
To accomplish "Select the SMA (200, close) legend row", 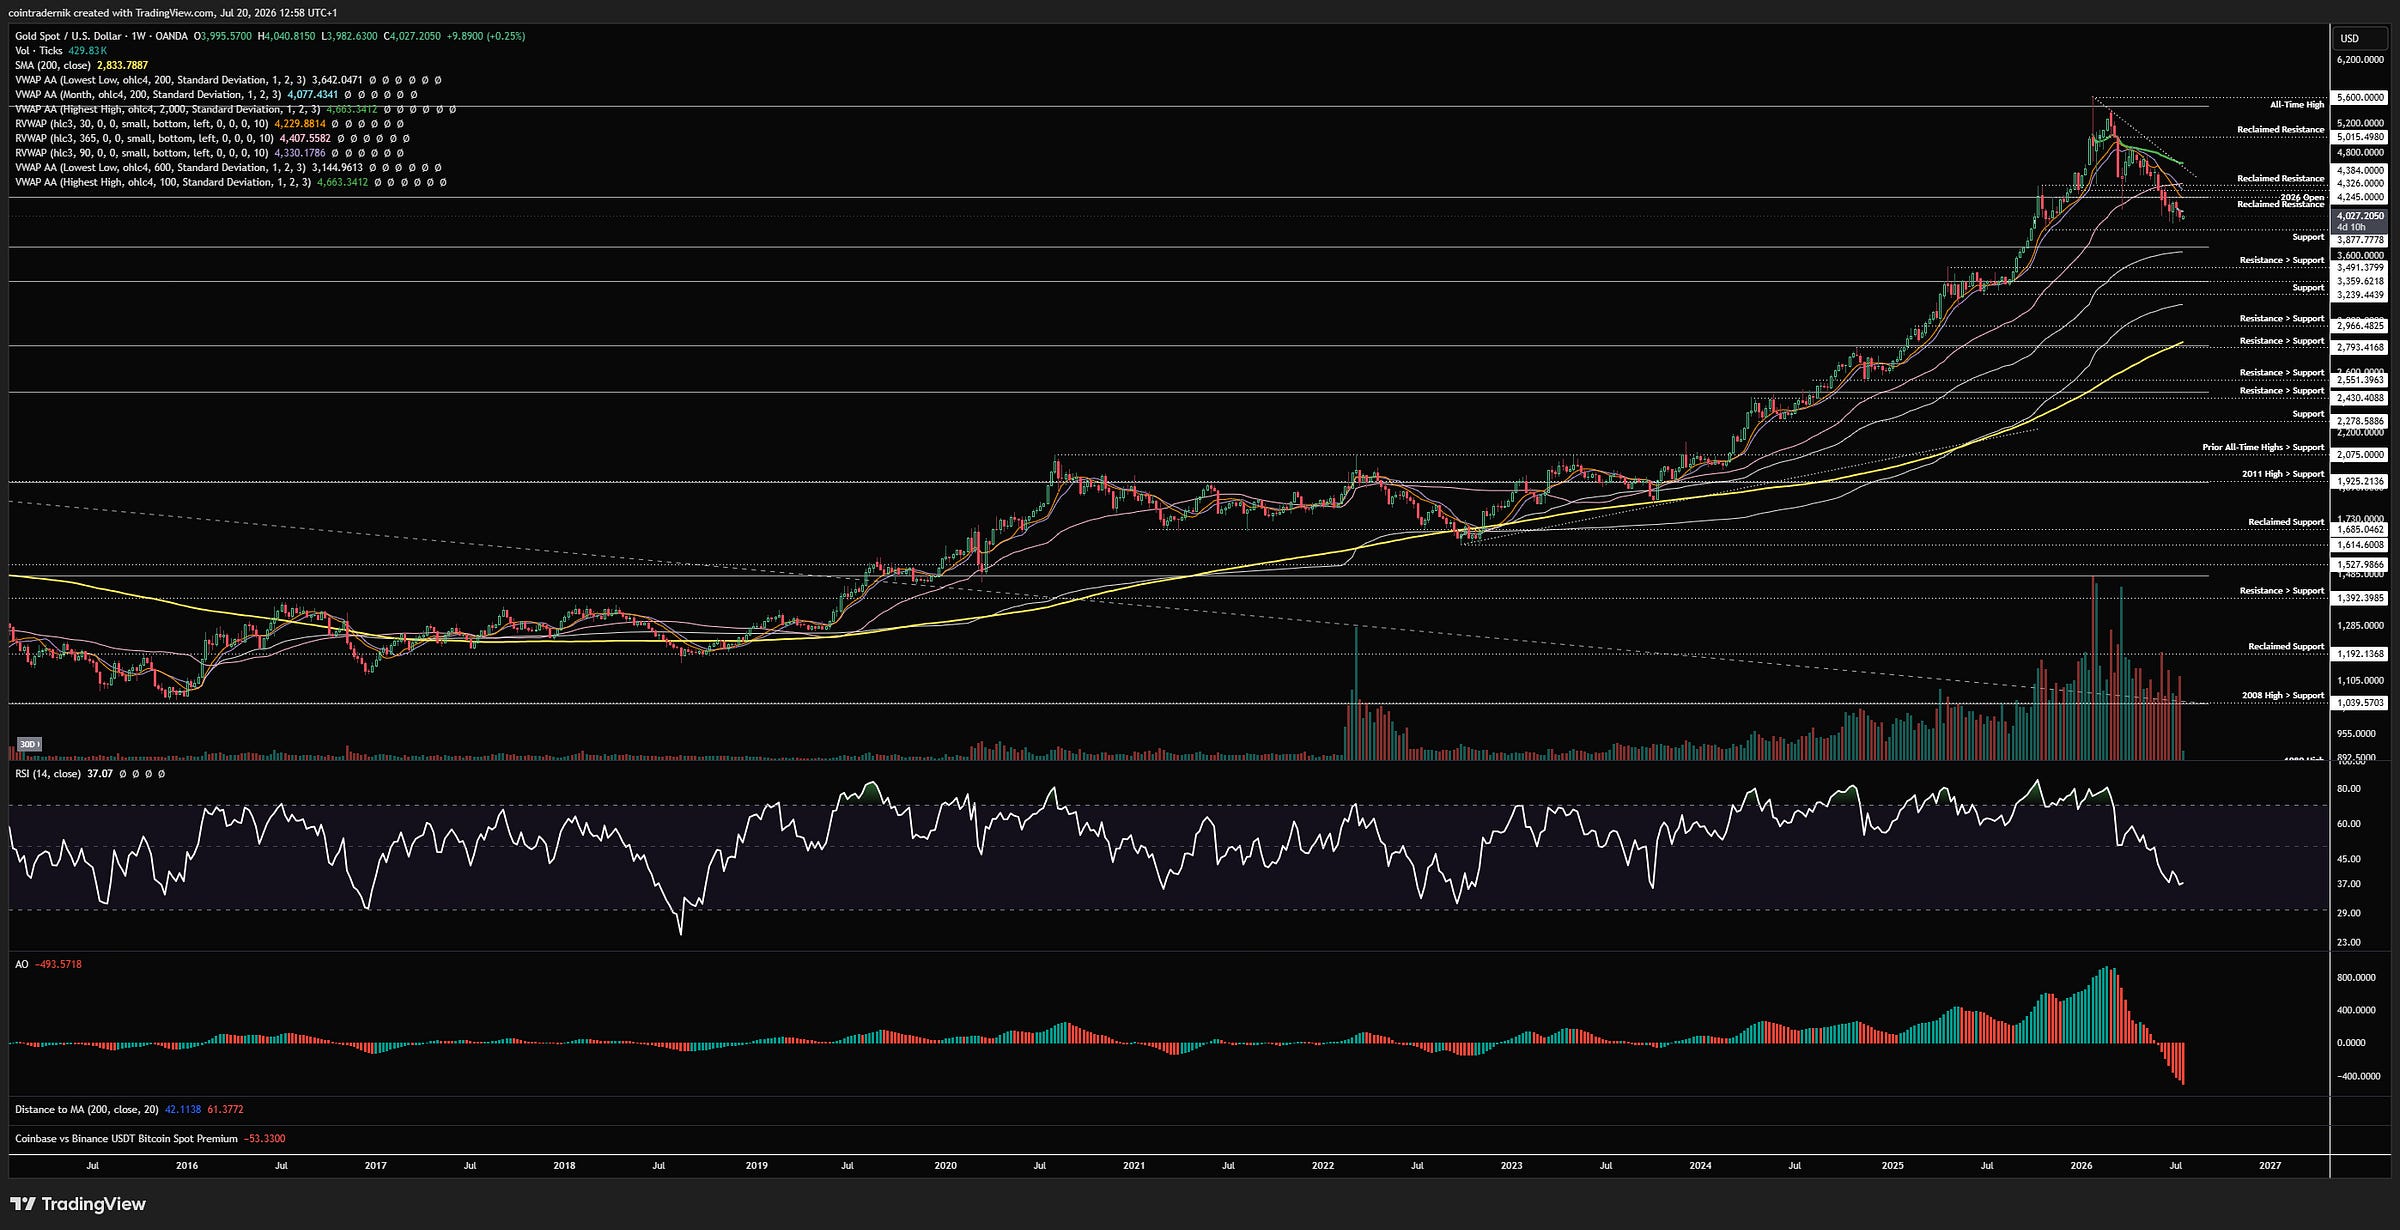I will tap(81, 65).
